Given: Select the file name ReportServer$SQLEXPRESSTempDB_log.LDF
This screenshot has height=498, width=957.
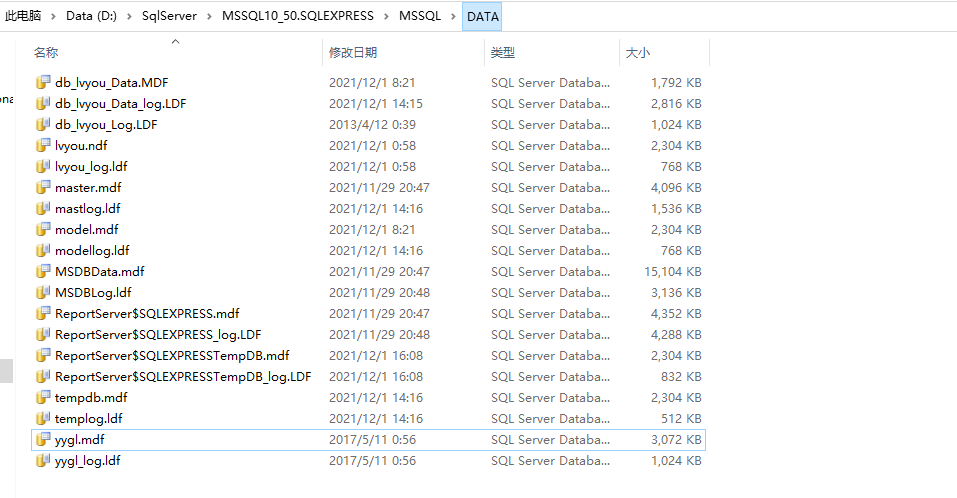Looking at the screenshot, I should coord(183,377).
